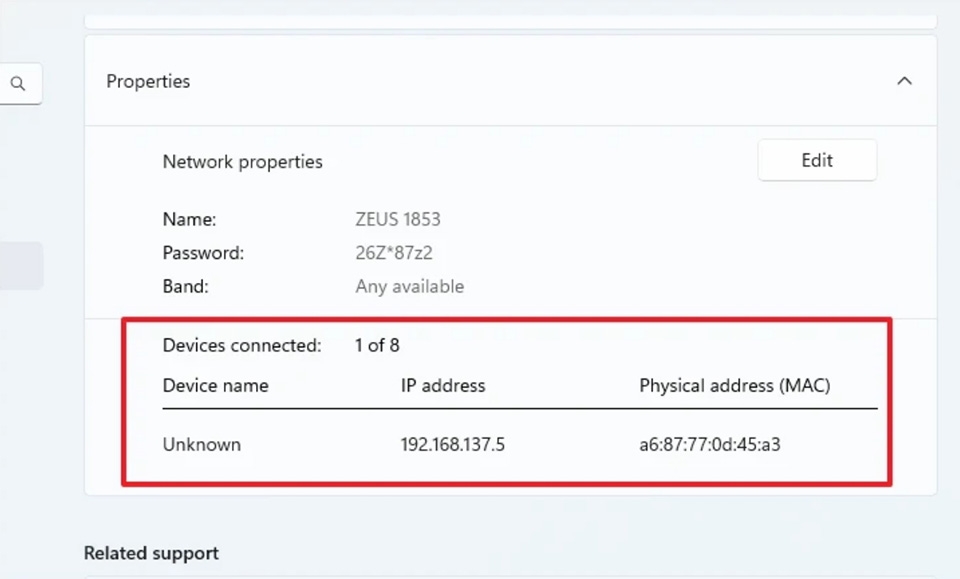Click the Band label
The width and height of the screenshot is (960, 579).
point(184,286)
